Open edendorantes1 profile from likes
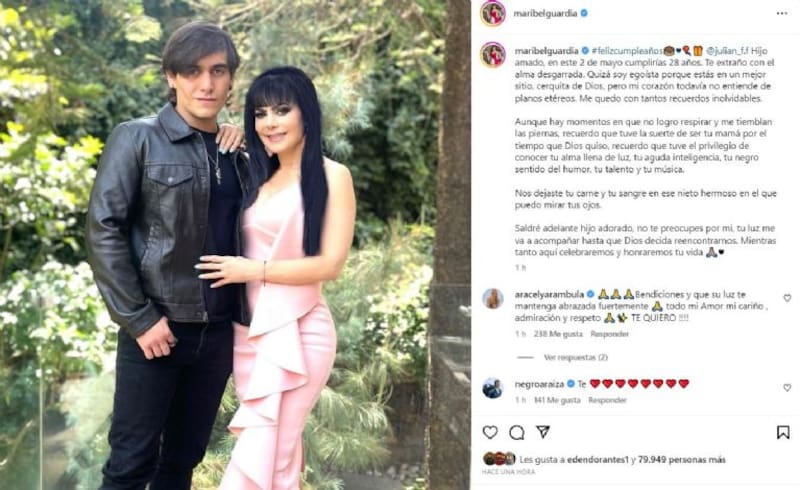The image size is (800, 490). pyautogui.click(x=596, y=460)
